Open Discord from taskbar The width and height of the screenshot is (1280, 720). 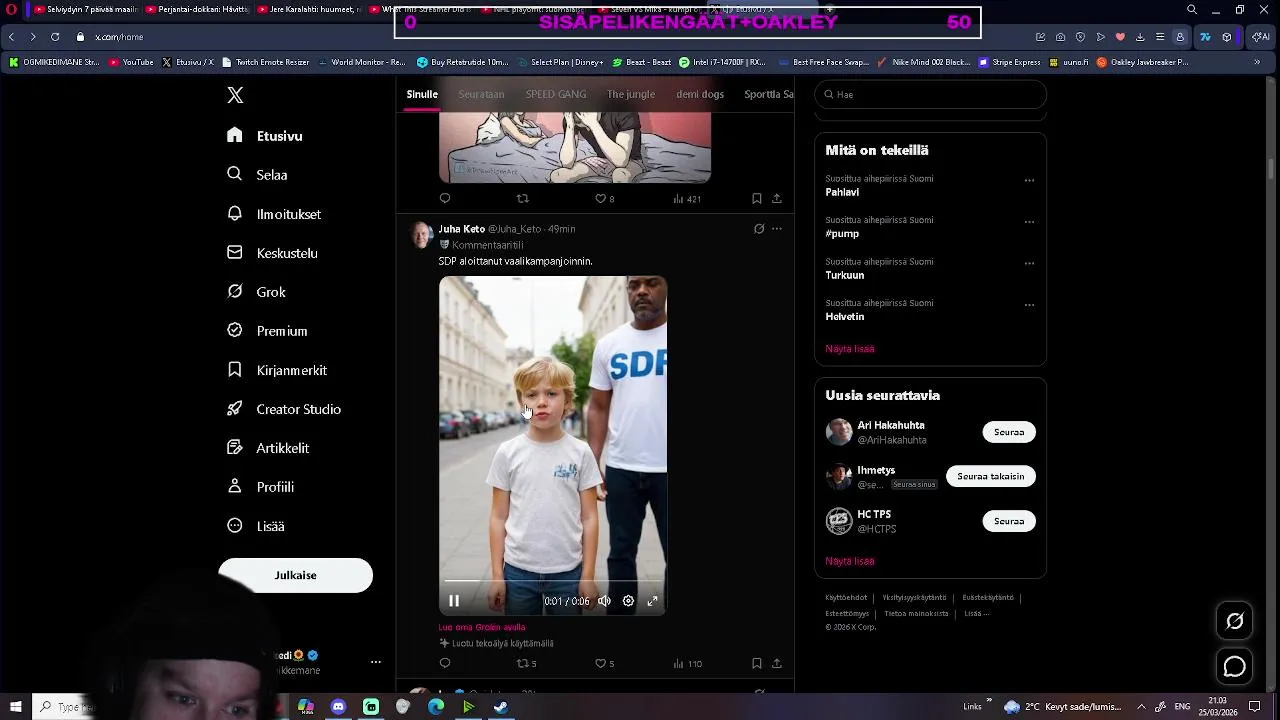pyautogui.click(x=338, y=707)
